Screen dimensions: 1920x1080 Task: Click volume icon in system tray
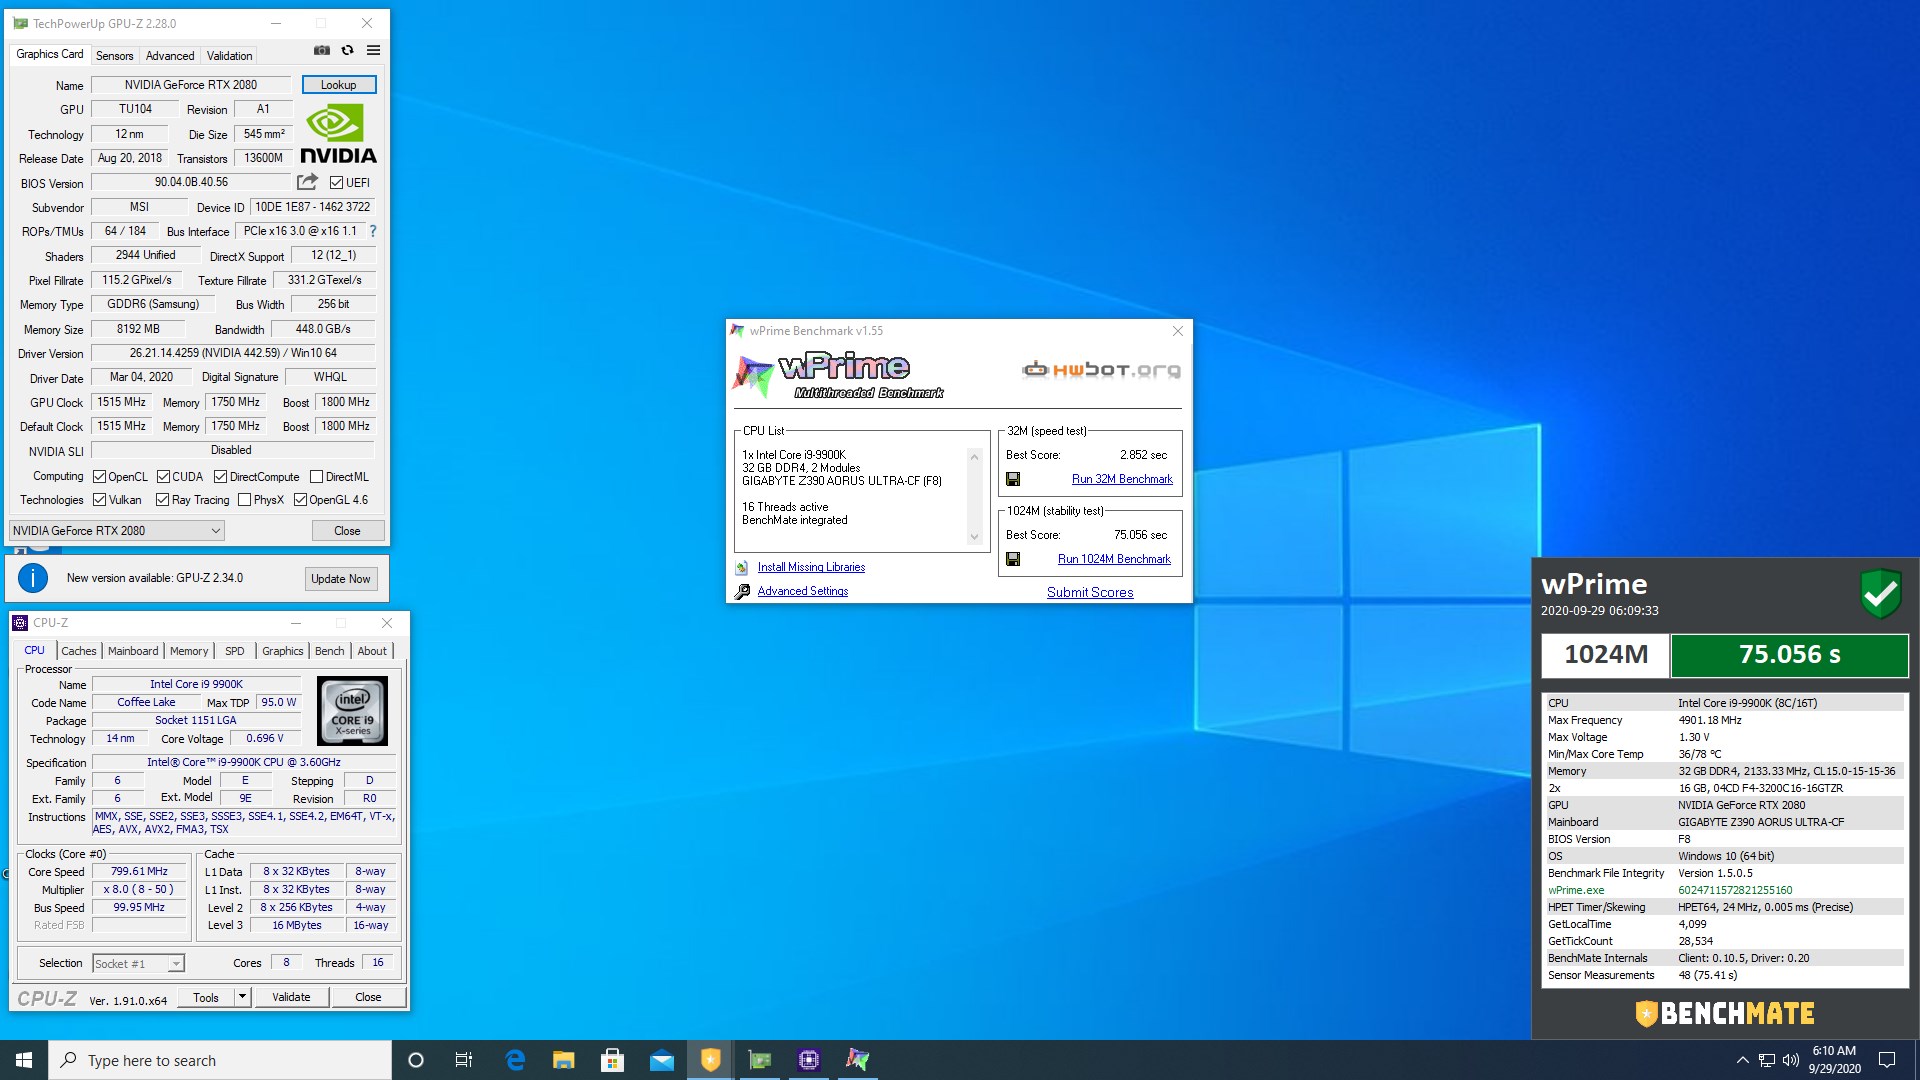1790,1060
